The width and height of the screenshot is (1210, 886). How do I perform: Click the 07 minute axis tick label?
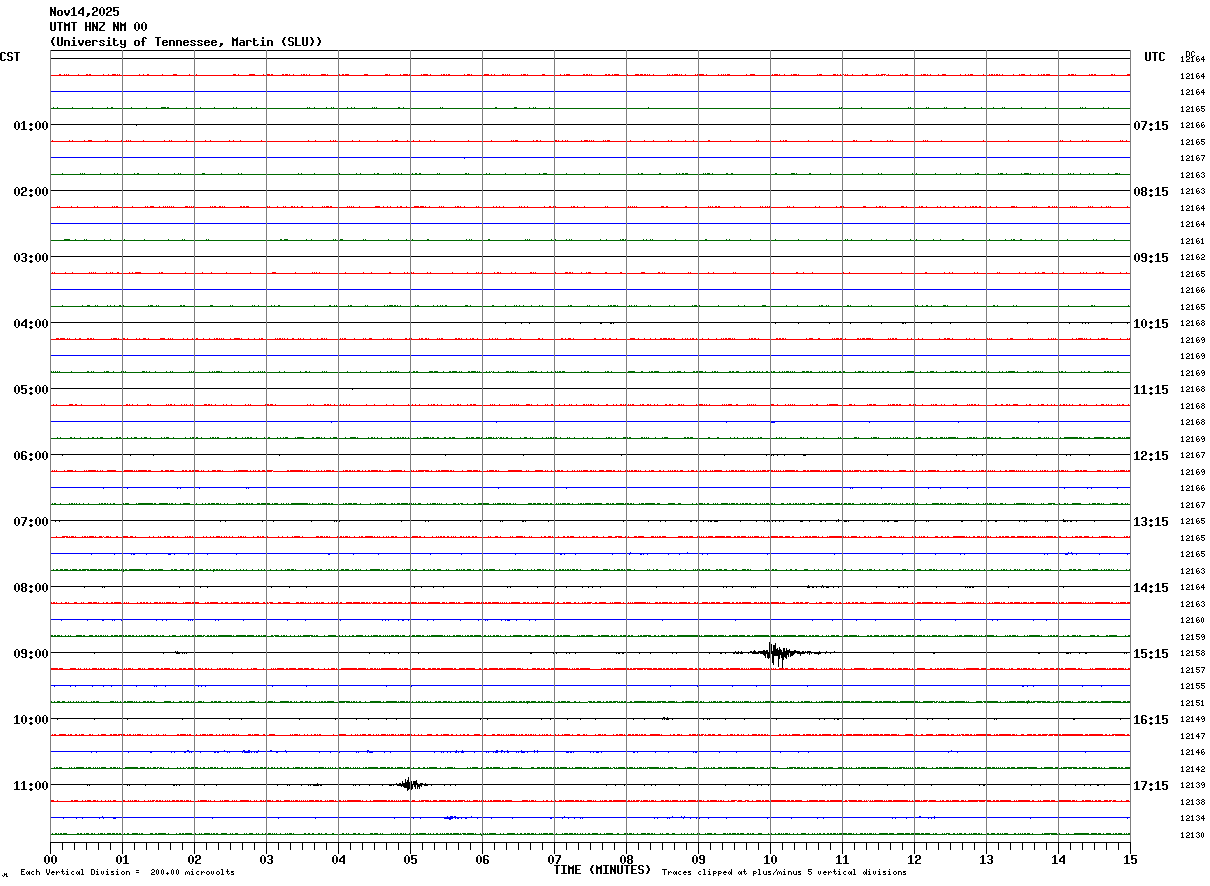(555, 859)
